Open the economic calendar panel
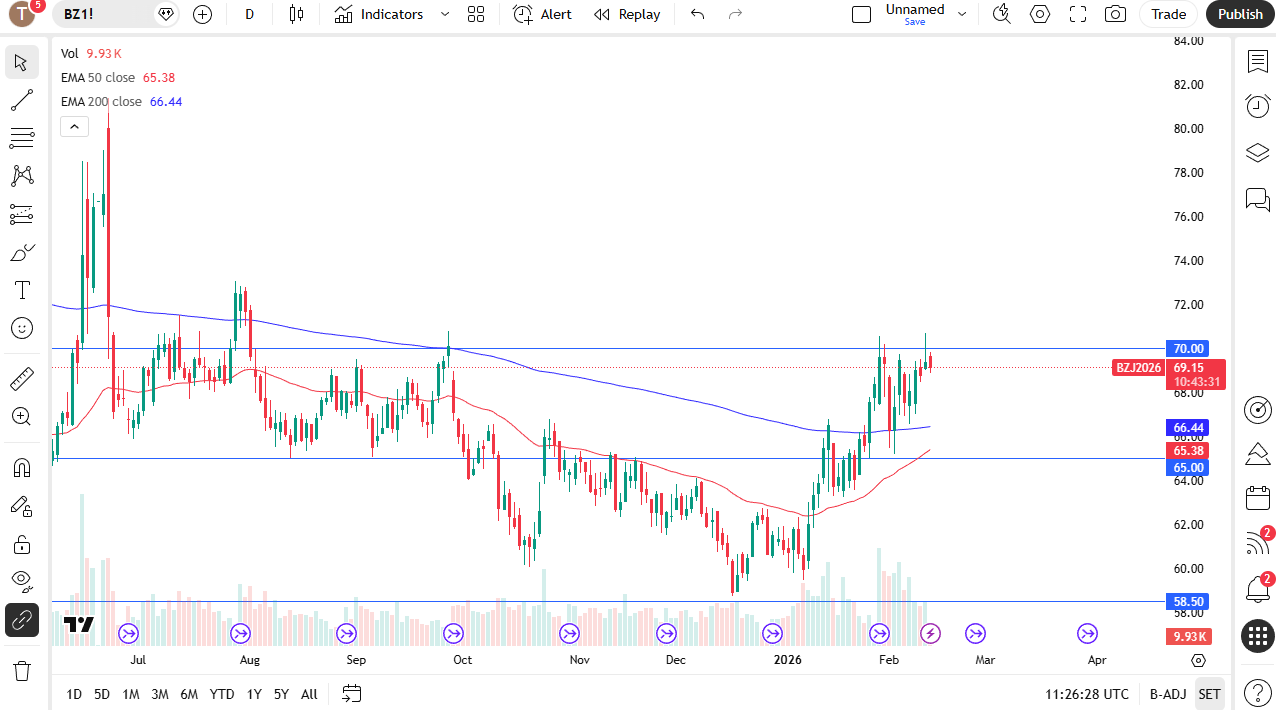Viewport: 1276px width, 710px height. [x=1257, y=498]
